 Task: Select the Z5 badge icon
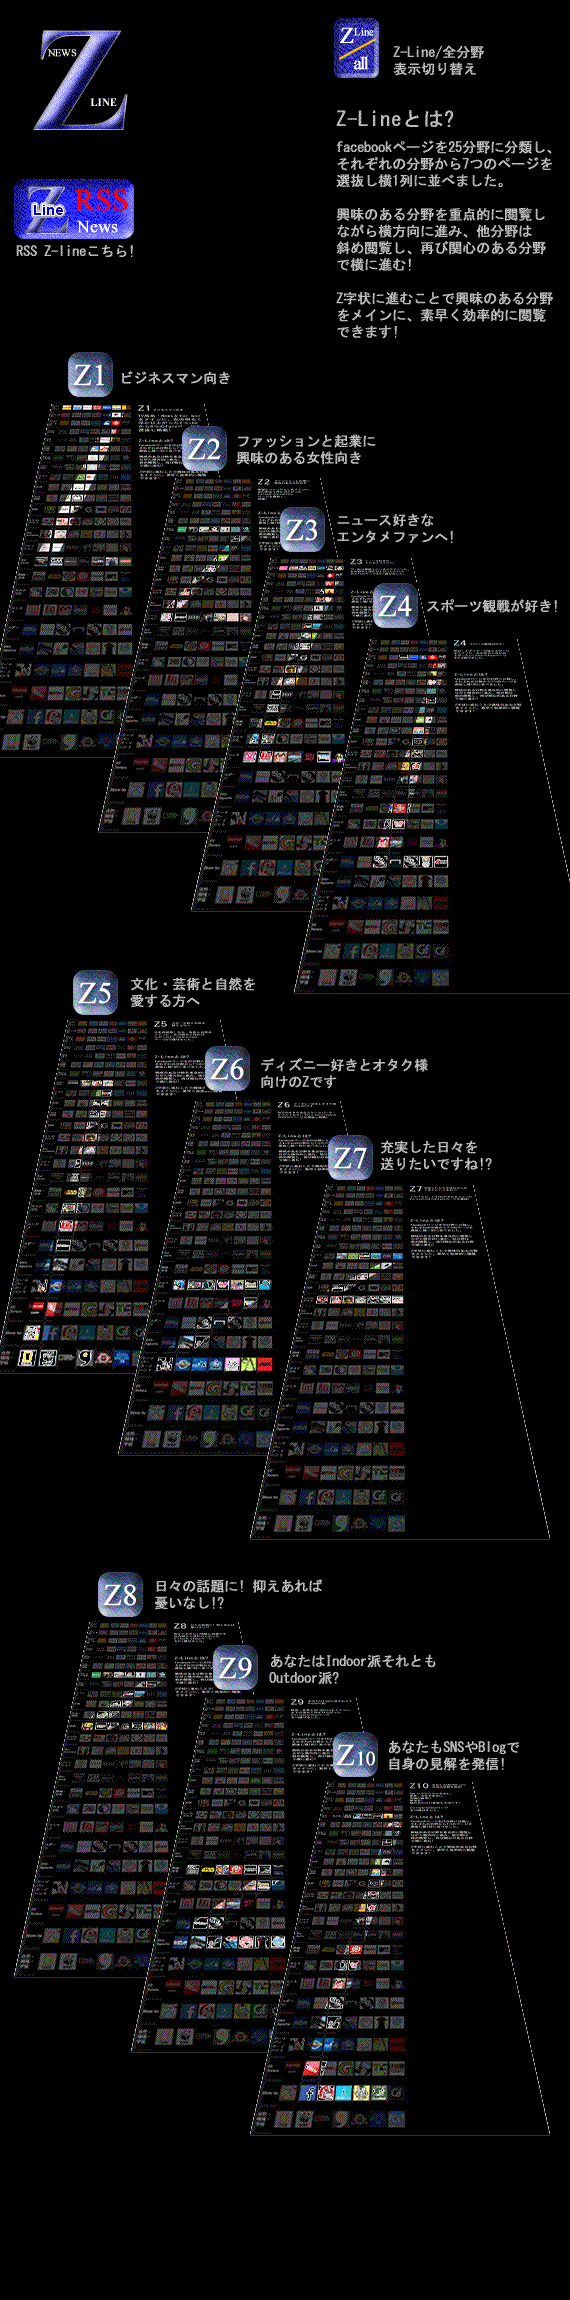click(x=95, y=993)
